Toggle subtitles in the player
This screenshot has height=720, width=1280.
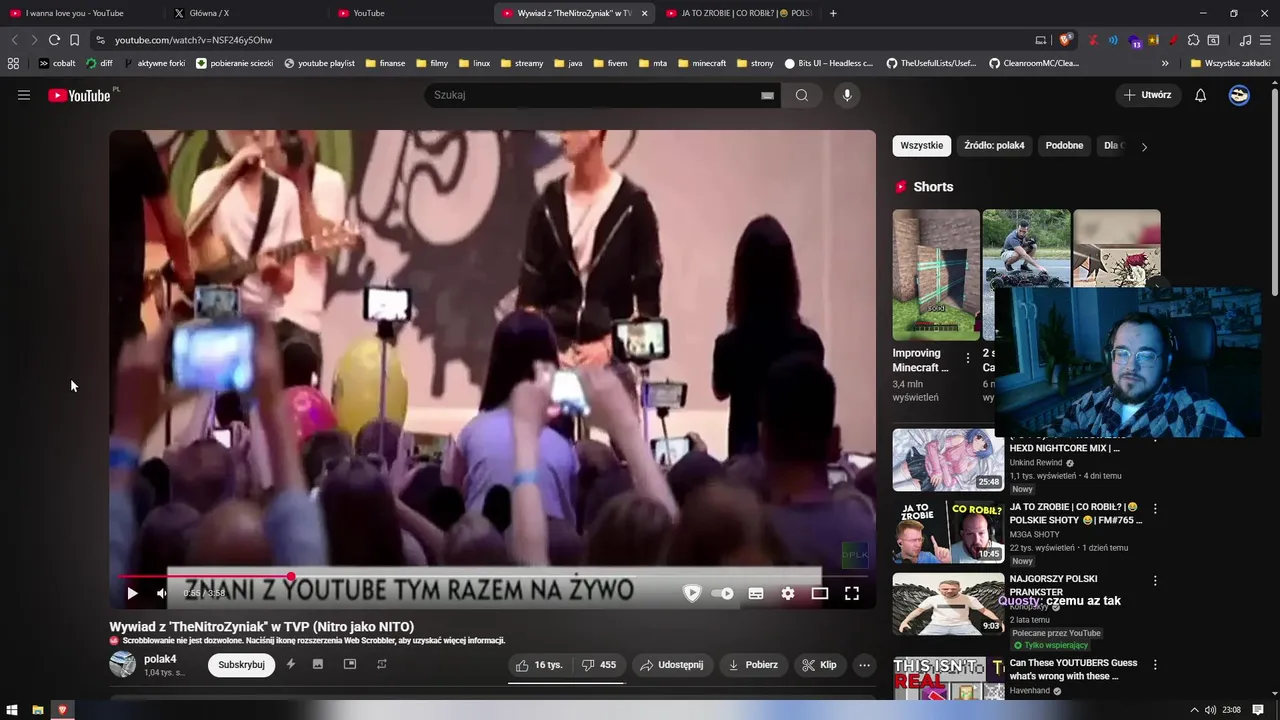756,593
